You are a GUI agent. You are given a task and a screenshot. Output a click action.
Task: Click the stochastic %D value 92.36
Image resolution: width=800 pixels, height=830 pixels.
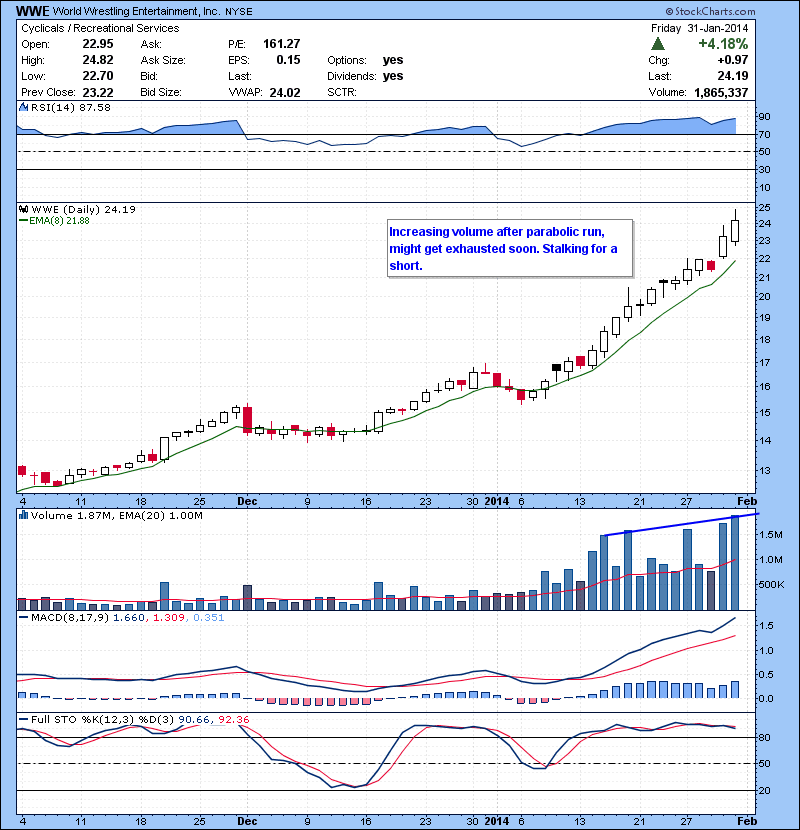(233, 719)
